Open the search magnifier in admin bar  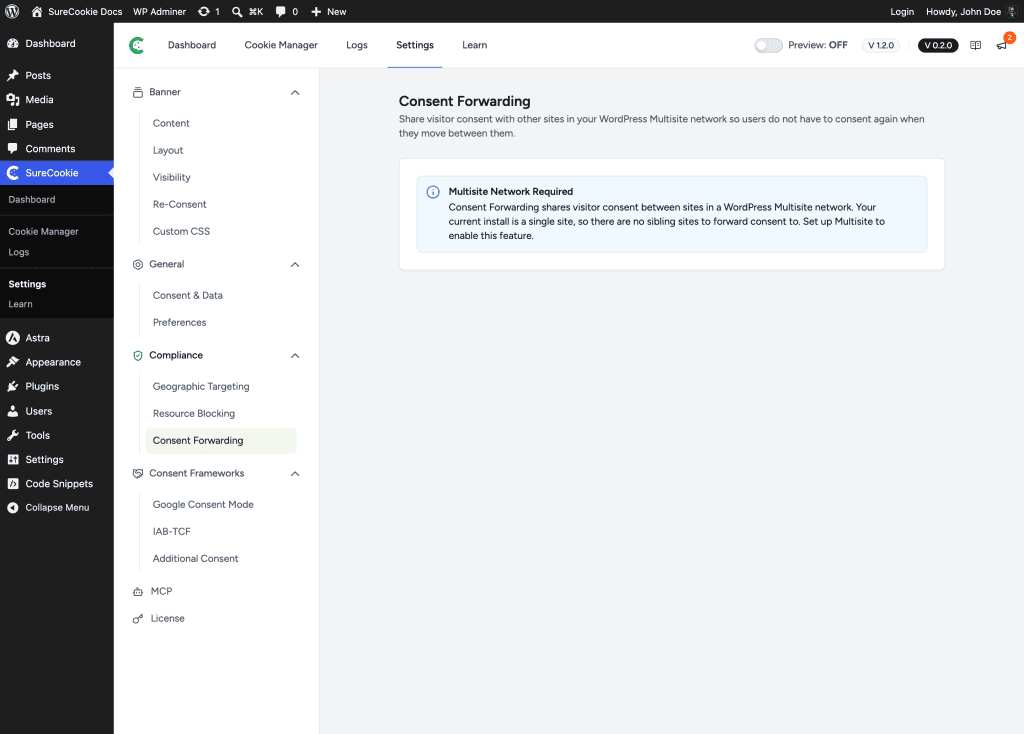coord(237,11)
